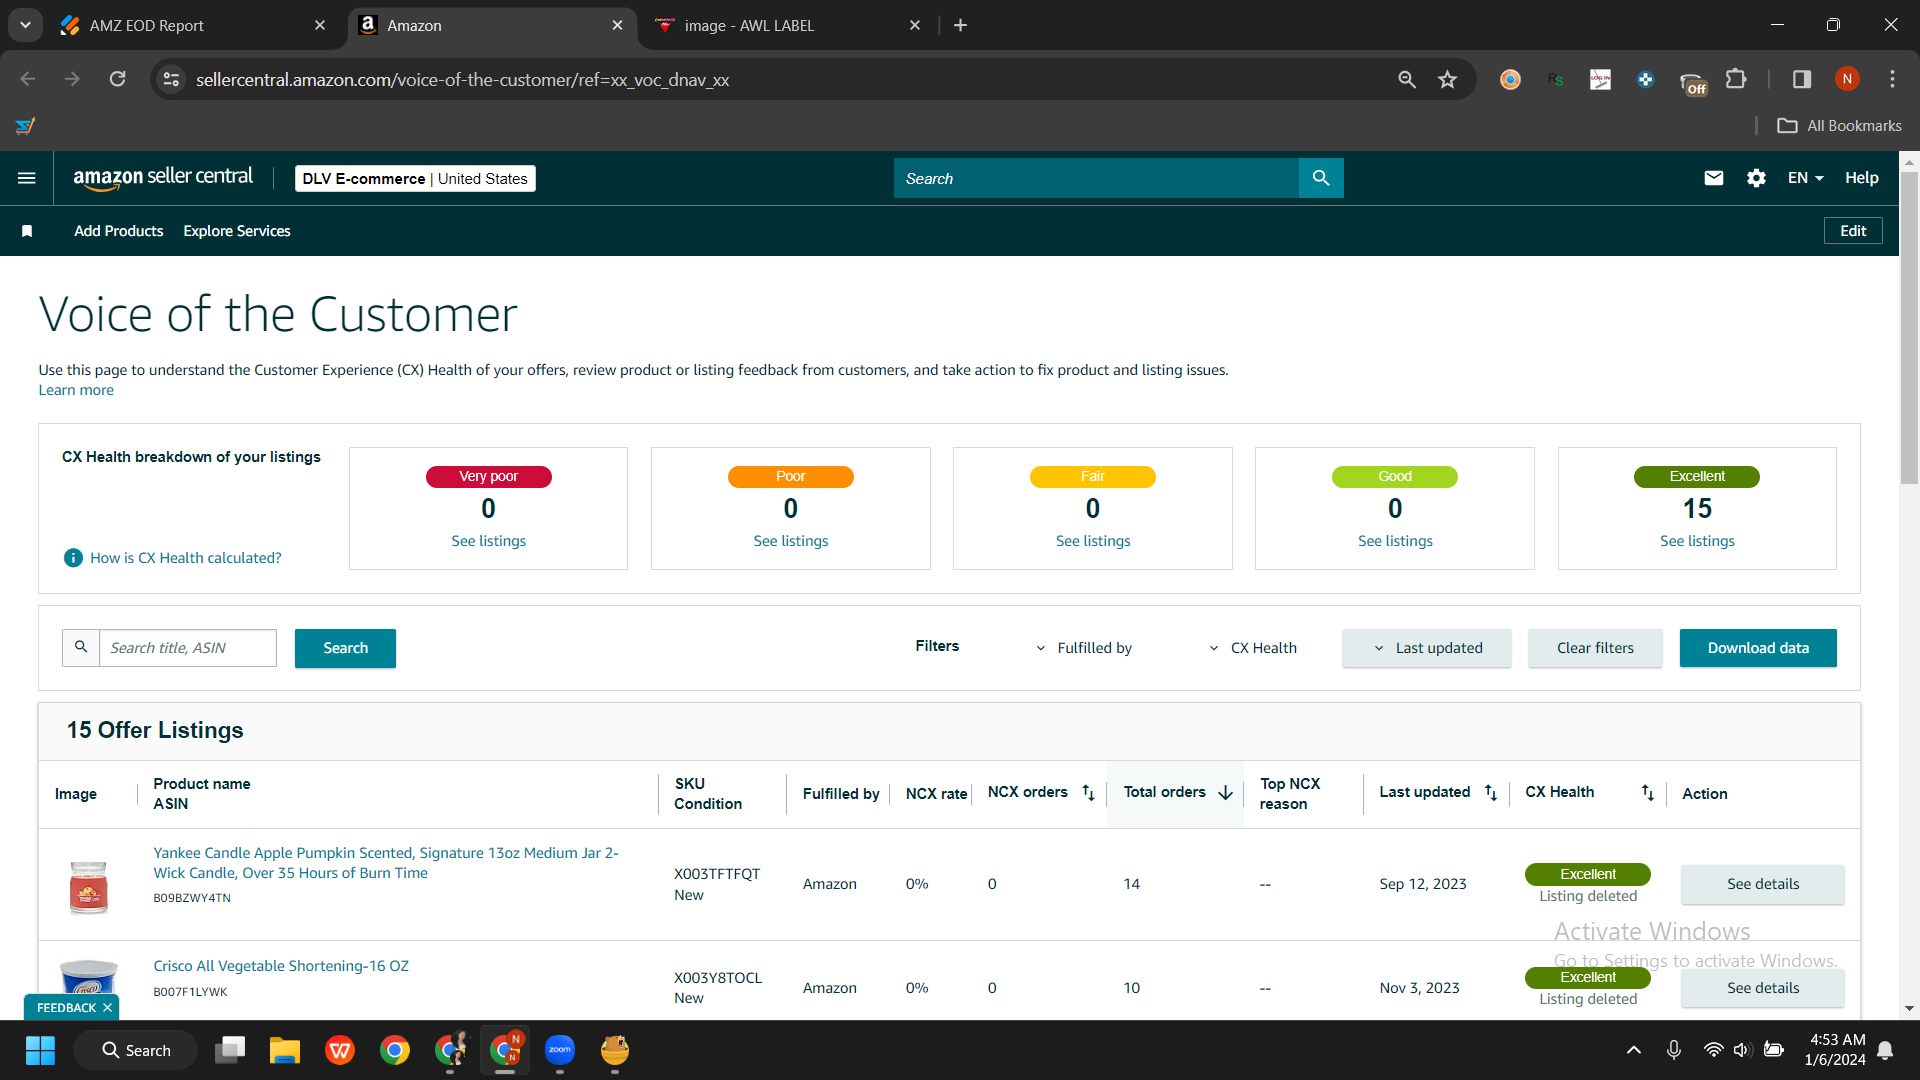Sort by CX Health arrows icon

tap(1647, 793)
